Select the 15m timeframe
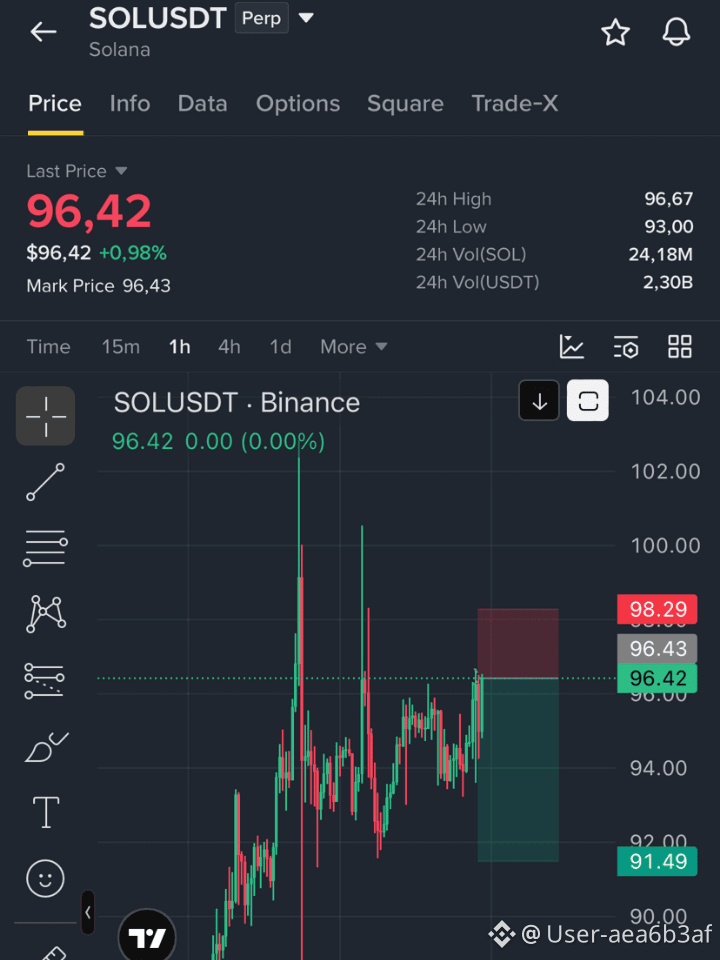Image resolution: width=720 pixels, height=960 pixels. point(121,347)
